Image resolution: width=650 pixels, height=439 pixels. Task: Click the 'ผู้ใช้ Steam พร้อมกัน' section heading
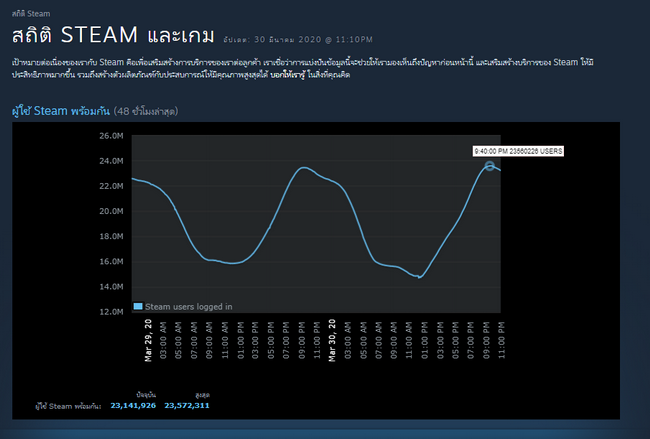coord(61,111)
